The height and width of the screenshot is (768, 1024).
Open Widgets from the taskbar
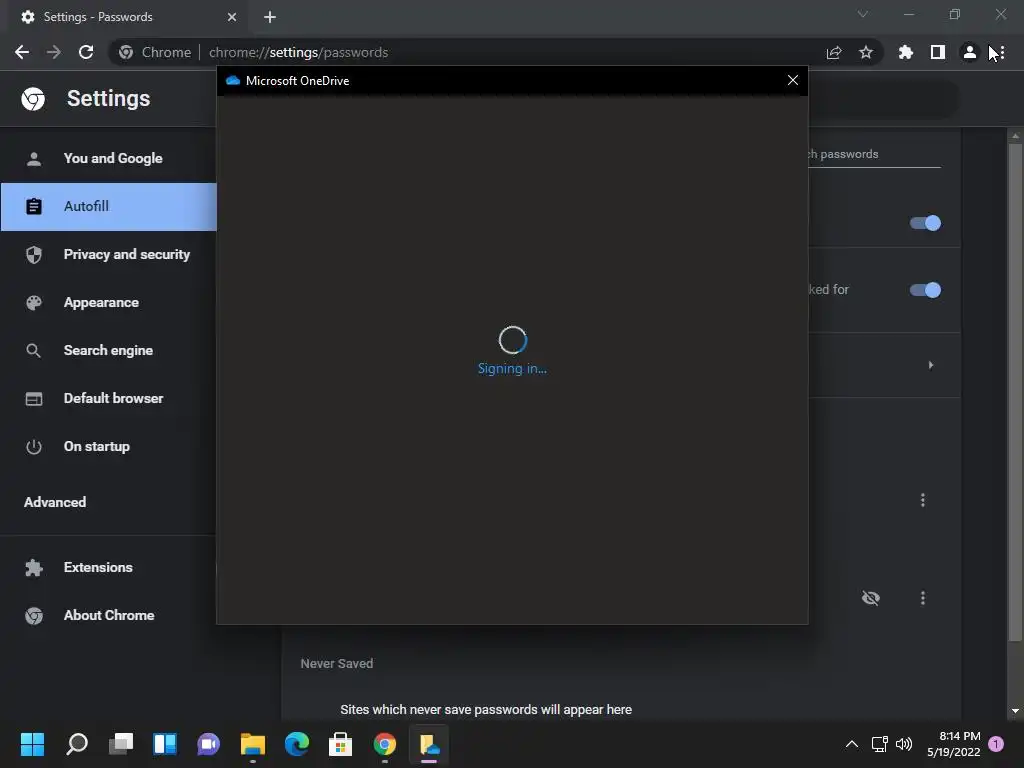click(x=165, y=744)
